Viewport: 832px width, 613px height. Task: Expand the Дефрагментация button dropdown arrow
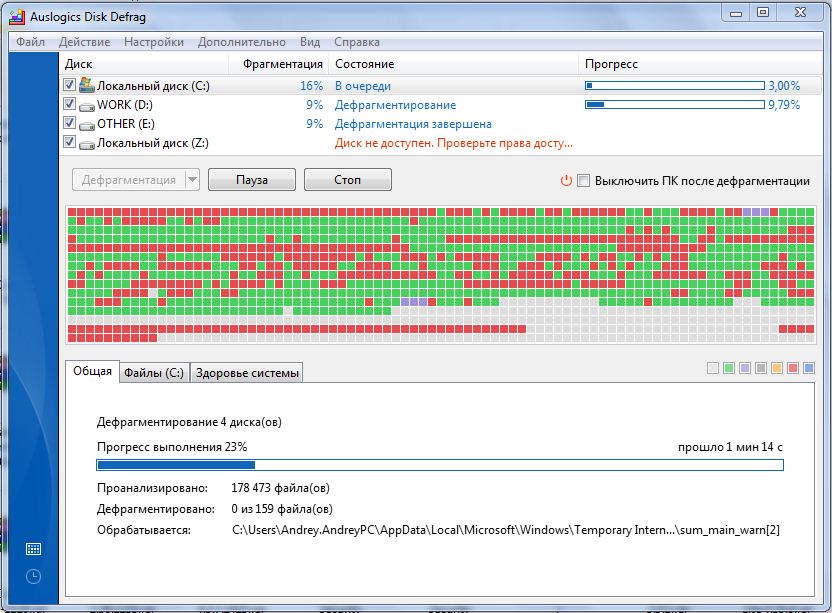(191, 180)
